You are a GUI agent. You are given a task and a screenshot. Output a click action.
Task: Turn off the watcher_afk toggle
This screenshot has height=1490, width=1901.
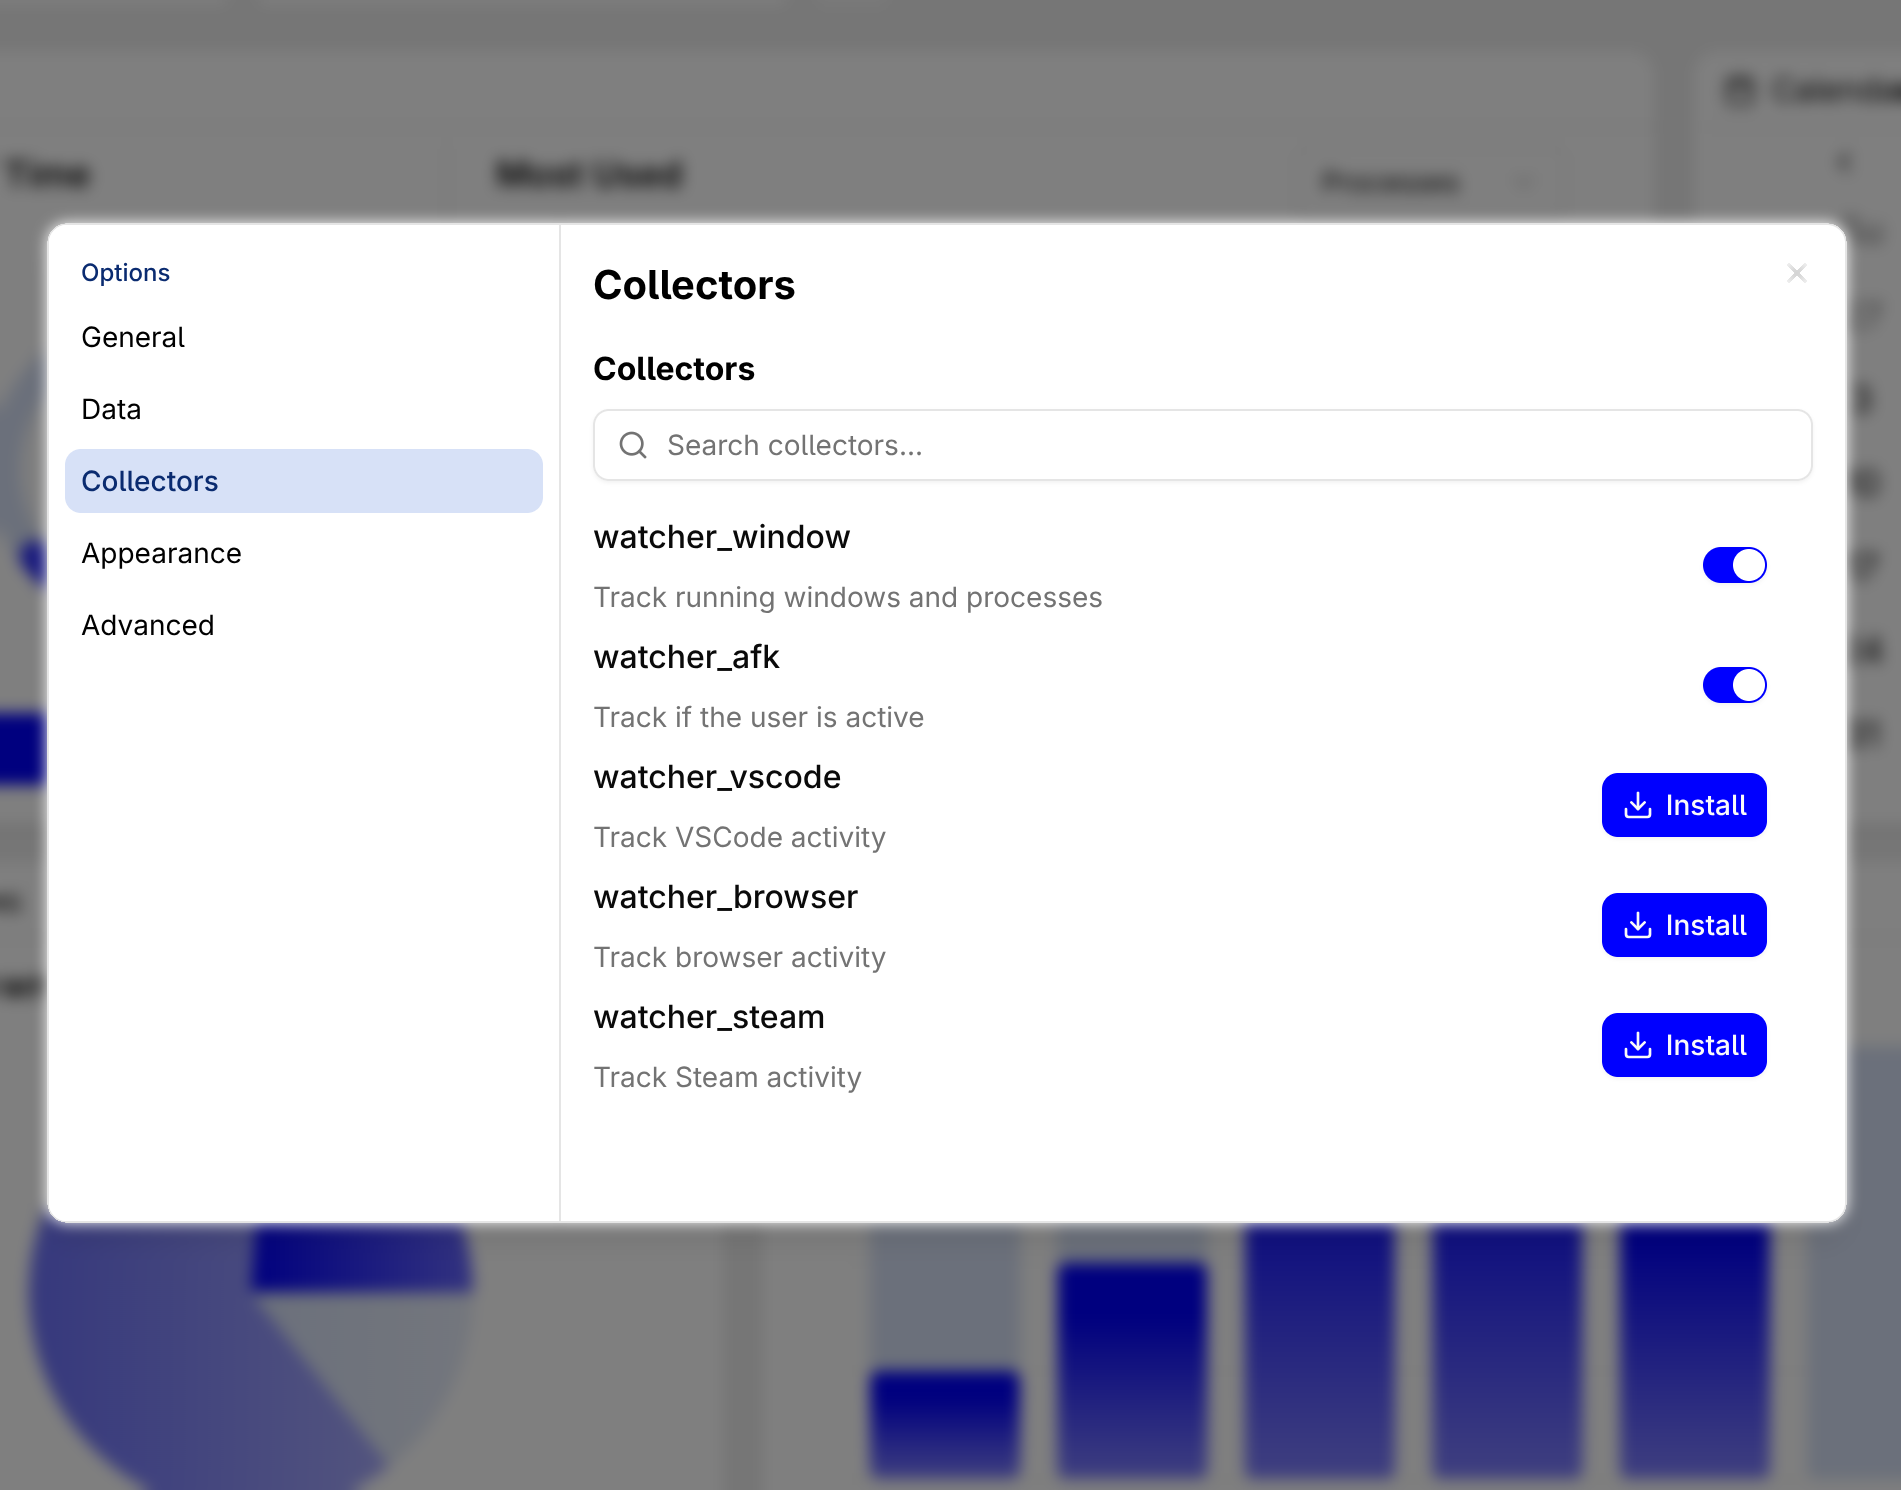pyautogui.click(x=1734, y=685)
